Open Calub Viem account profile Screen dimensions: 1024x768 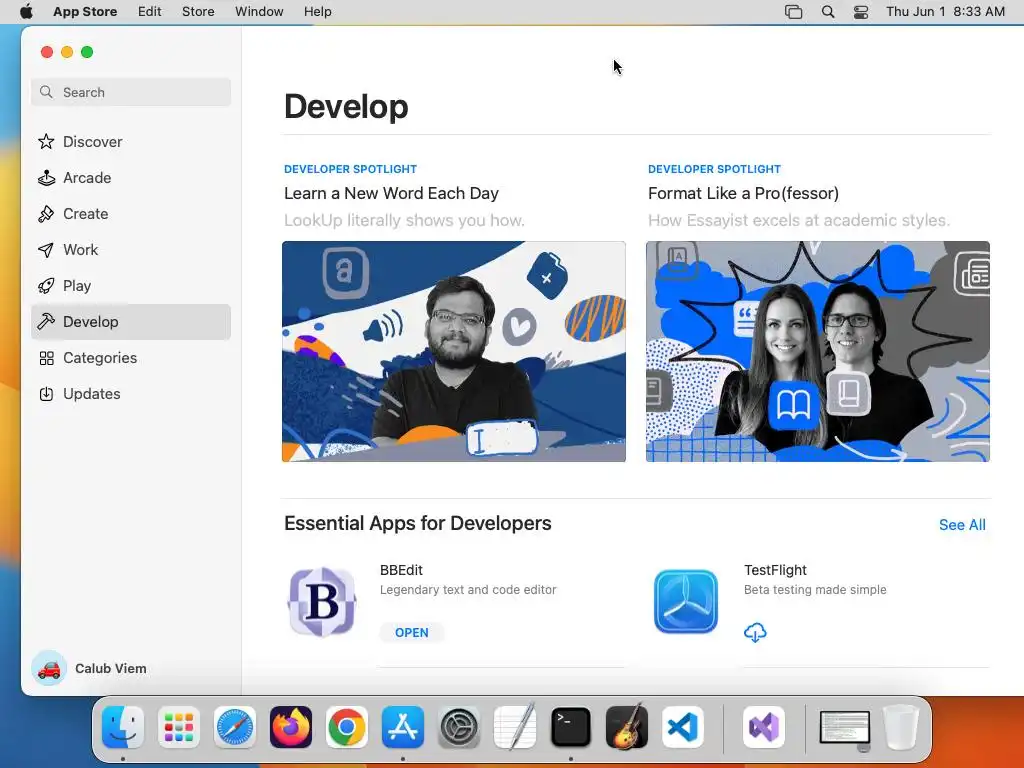[89, 668]
